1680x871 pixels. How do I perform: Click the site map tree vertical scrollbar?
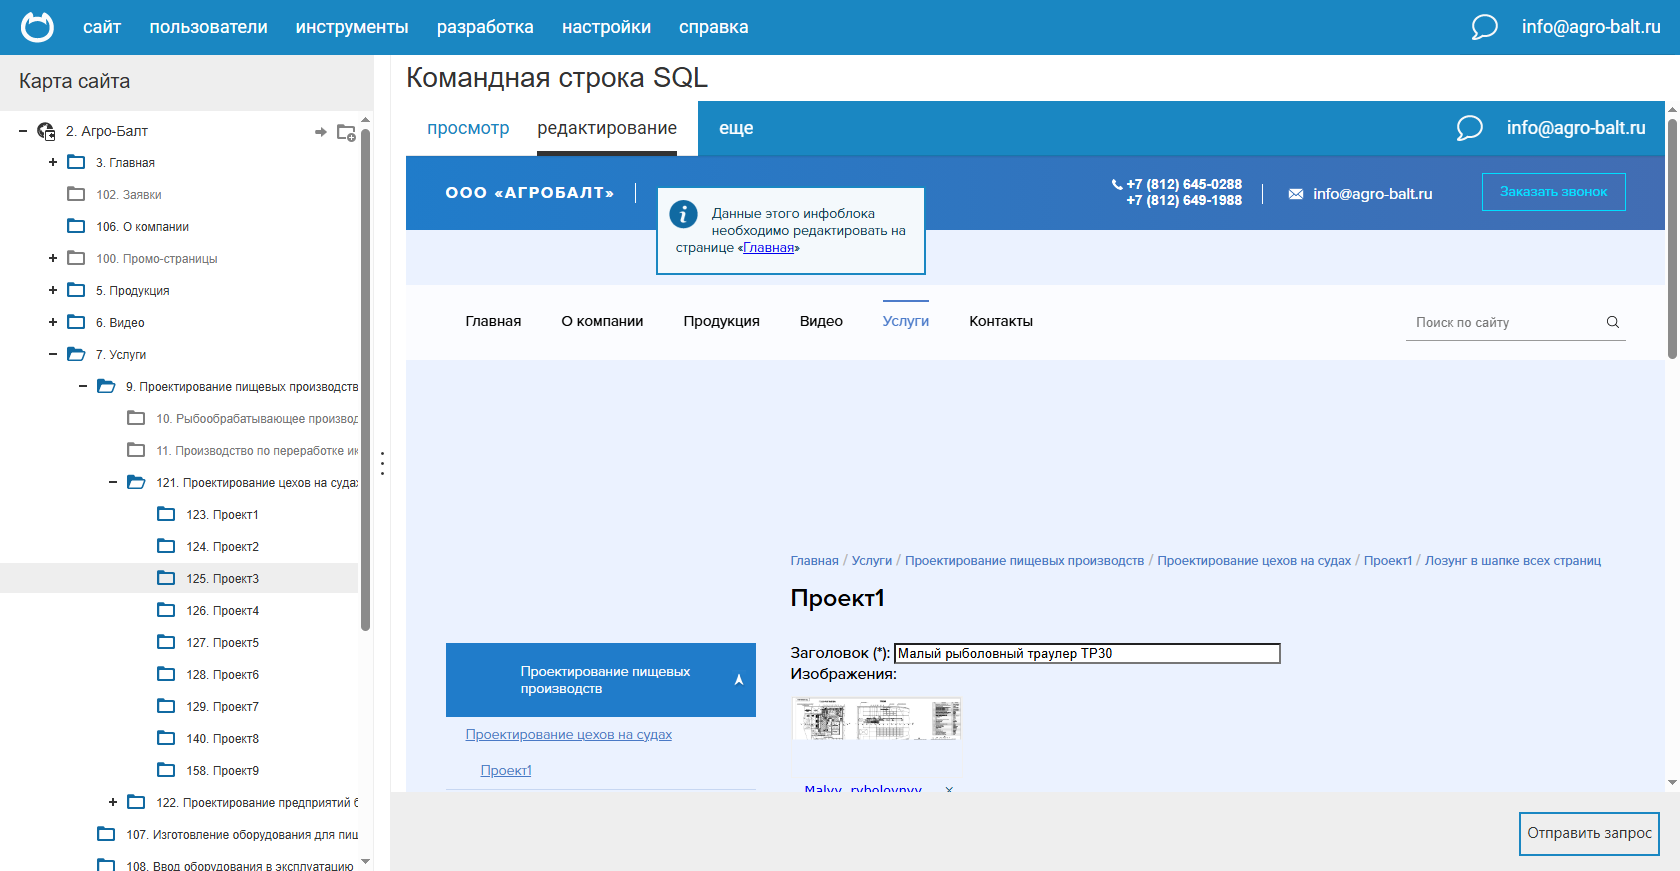click(x=366, y=380)
